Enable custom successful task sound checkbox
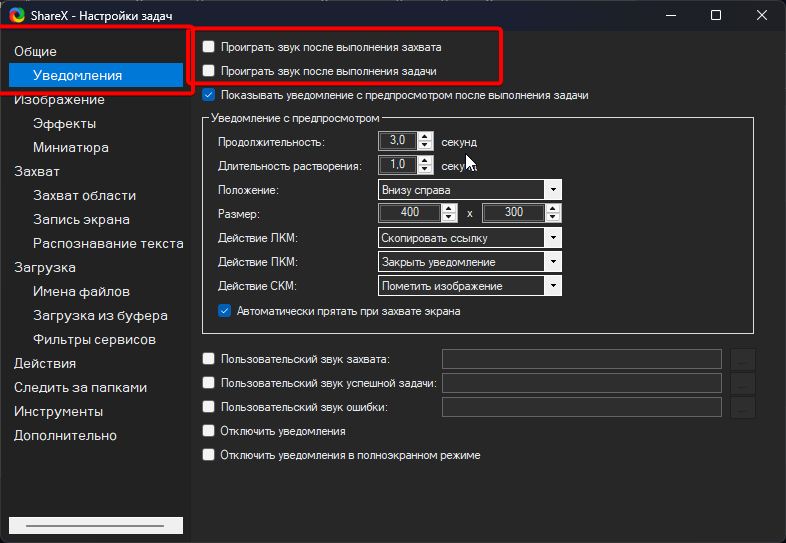Screen dimensions: 786x543 pos(209,383)
